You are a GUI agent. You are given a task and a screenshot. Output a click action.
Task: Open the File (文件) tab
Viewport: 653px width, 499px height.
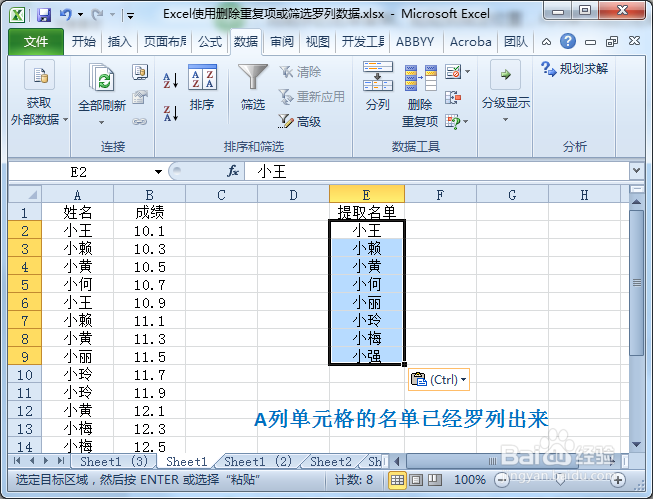point(36,42)
